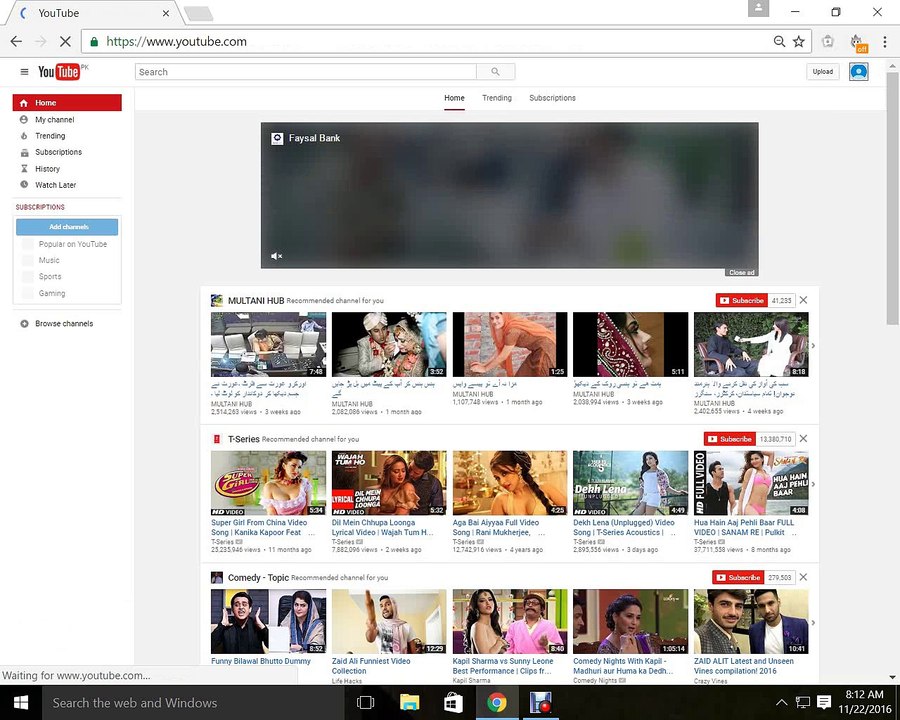
Task: Click the 7:48 MULTANI HUB video thumbnail
Action: [268, 344]
